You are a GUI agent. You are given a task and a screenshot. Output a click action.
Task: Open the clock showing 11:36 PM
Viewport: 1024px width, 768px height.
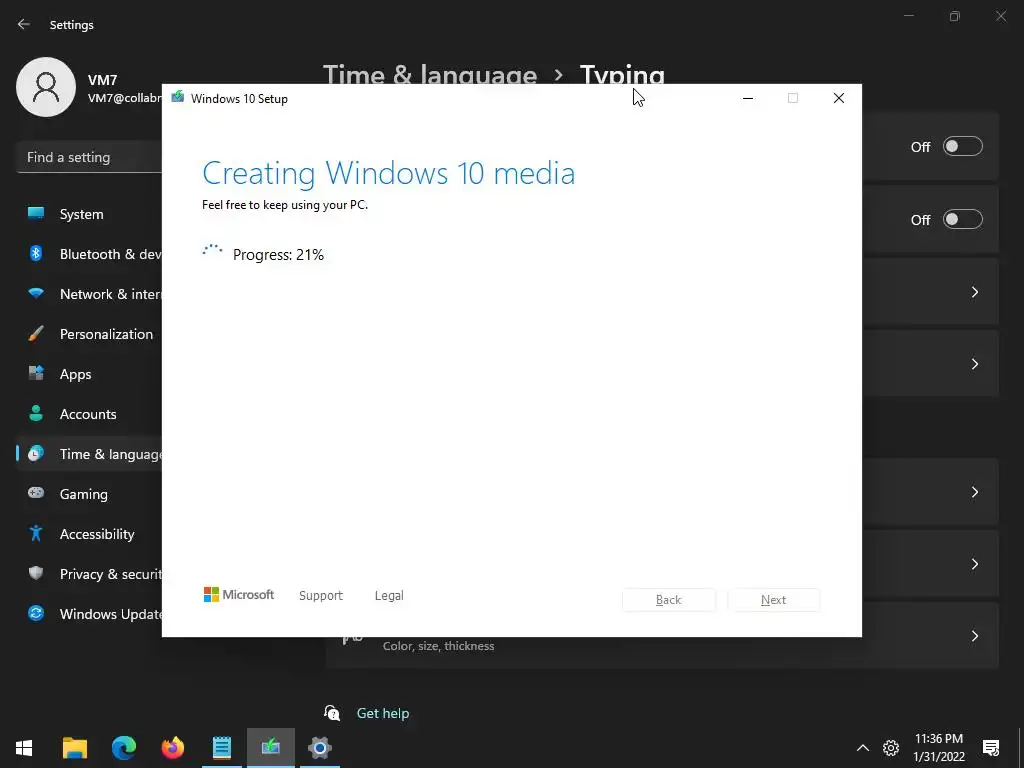coord(939,748)
